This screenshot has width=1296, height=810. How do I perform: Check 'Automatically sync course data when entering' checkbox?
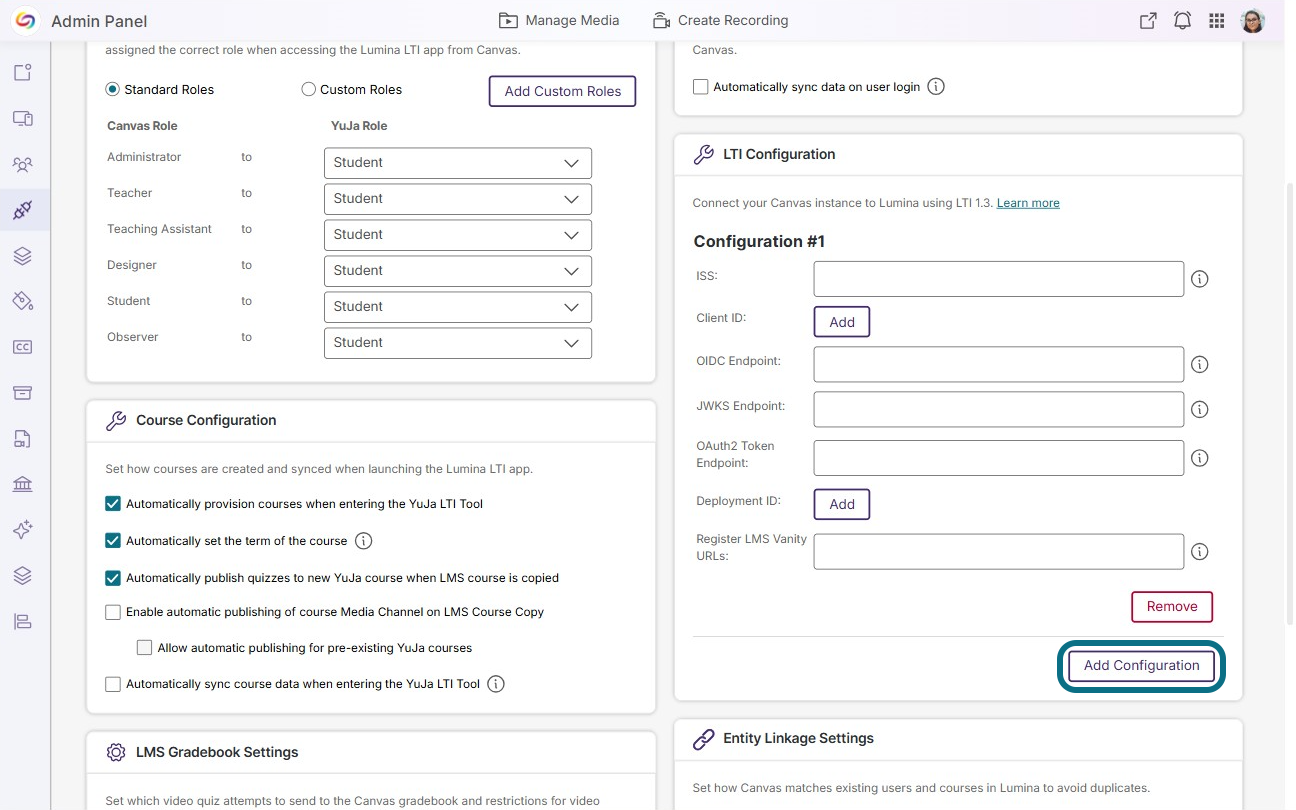click(x=113, y=684)
